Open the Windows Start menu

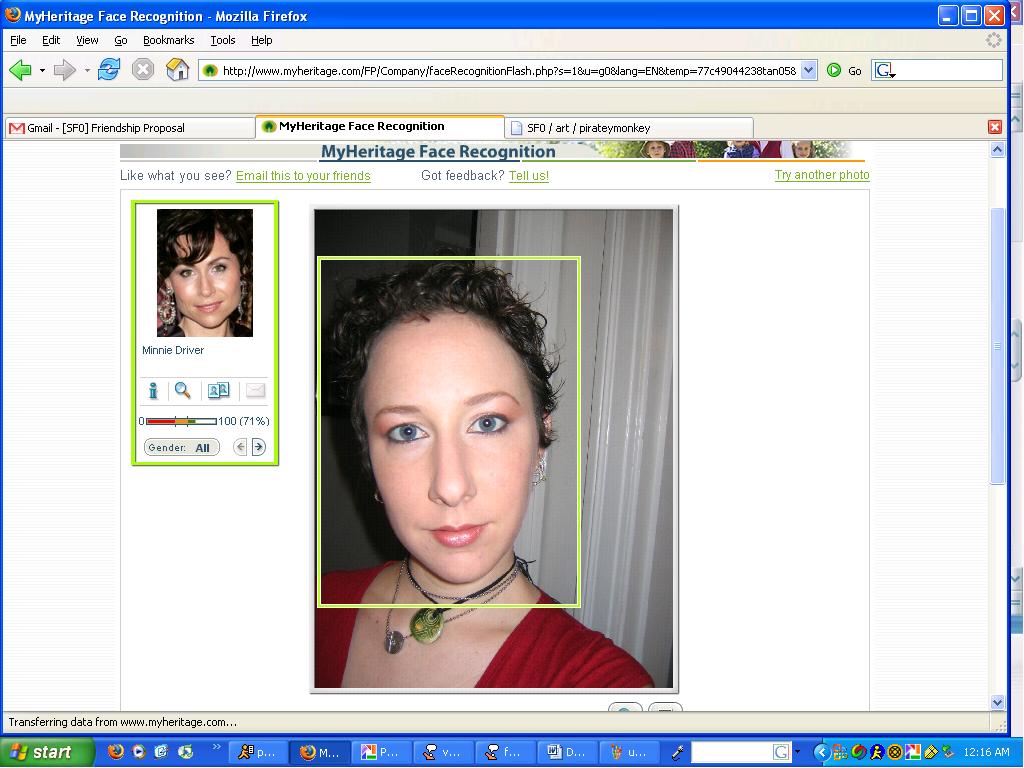[46, 752]
